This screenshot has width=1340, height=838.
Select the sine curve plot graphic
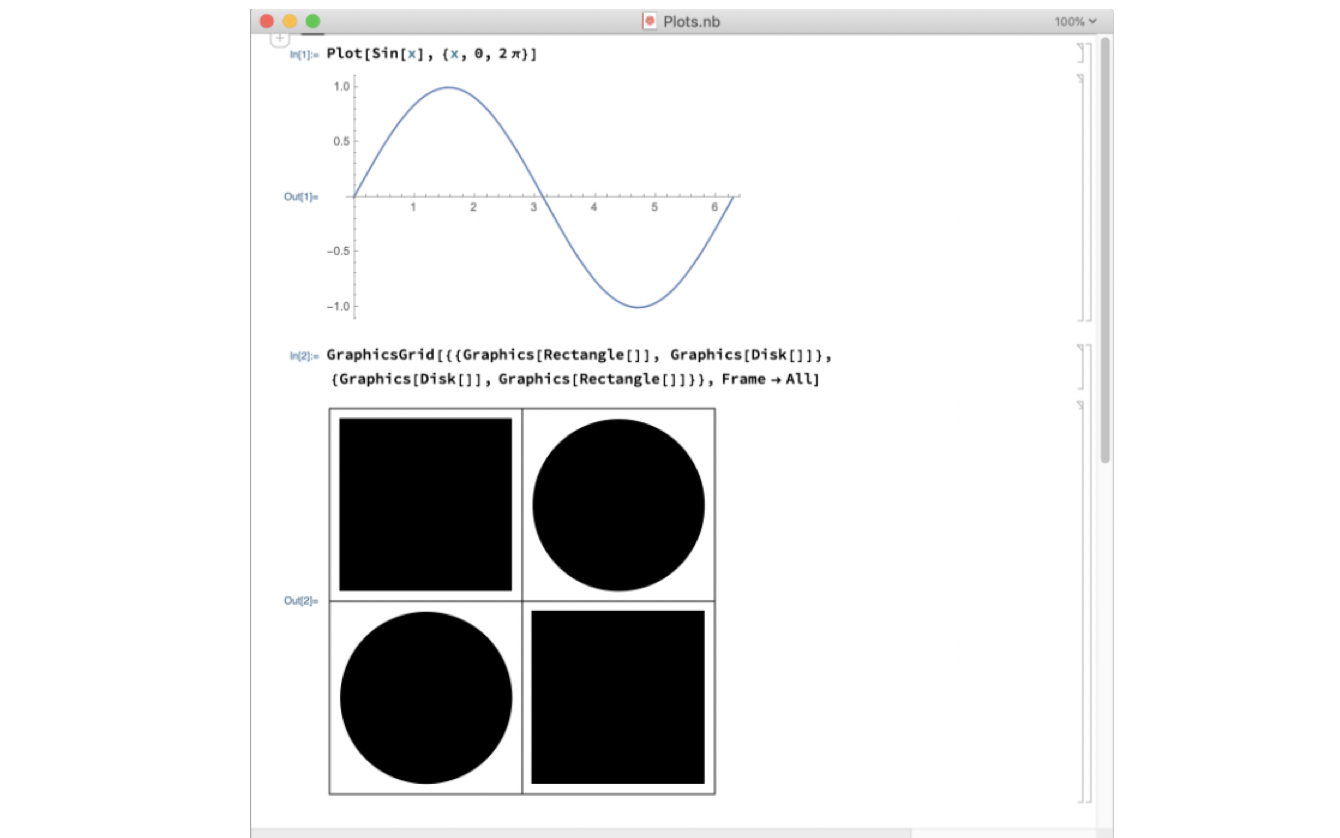[545, 197]
